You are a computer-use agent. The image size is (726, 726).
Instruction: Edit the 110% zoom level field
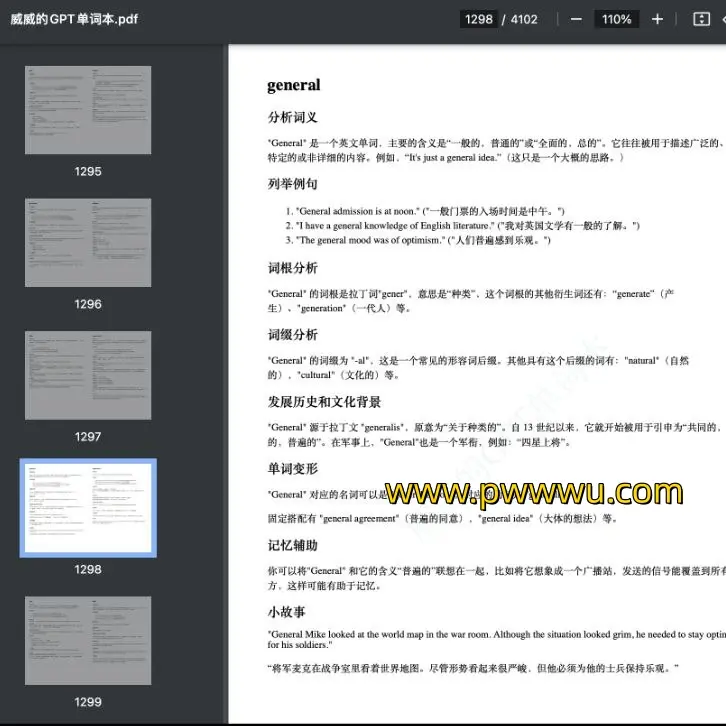click(616, 19)
